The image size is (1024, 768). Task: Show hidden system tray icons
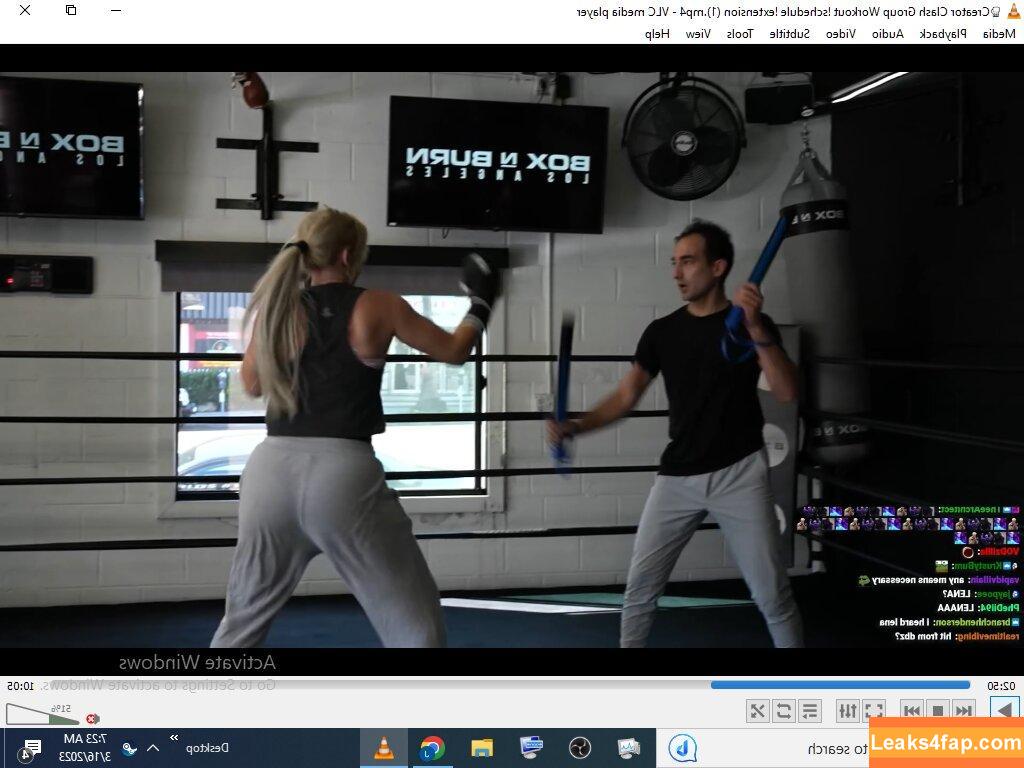click(153, 748)
